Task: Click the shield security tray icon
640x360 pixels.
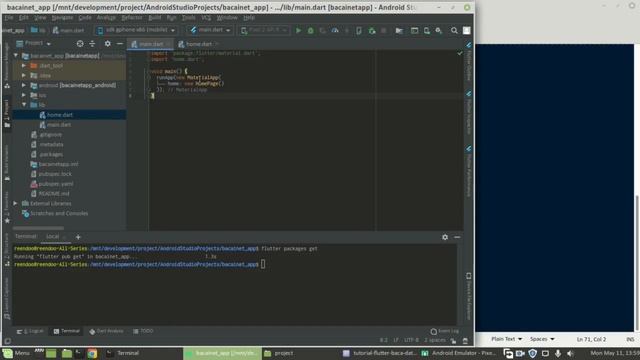Action: click(x=533, y=353)
